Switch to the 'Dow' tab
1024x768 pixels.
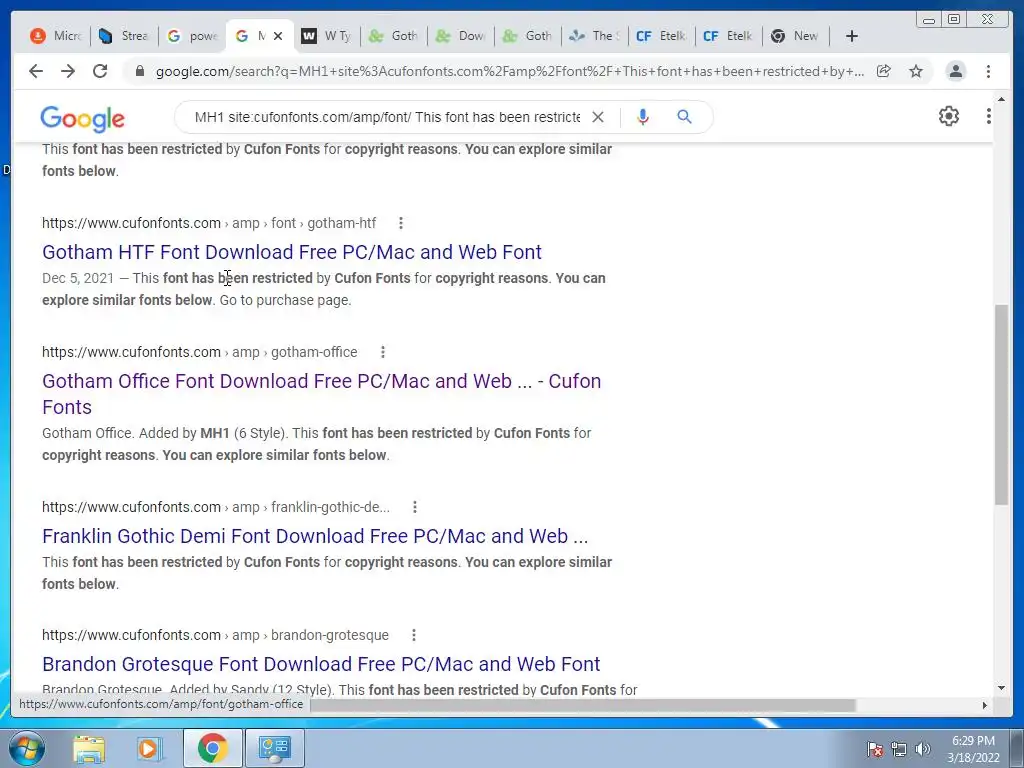coord(460,36)
